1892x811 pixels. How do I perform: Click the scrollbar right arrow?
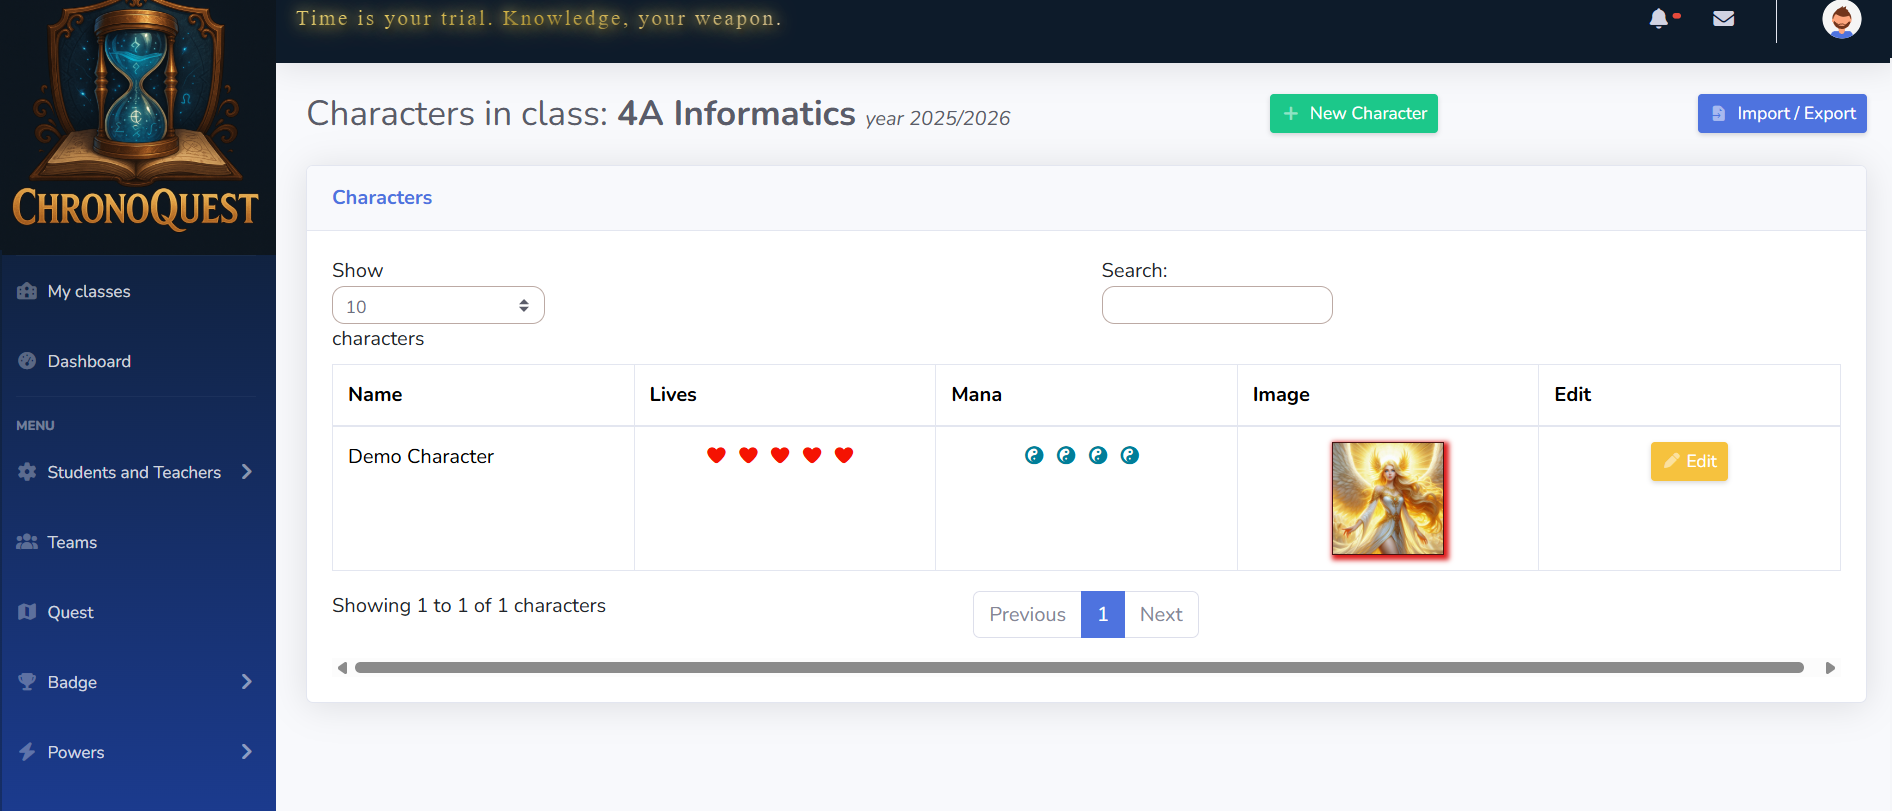[x=1830, y=668]
